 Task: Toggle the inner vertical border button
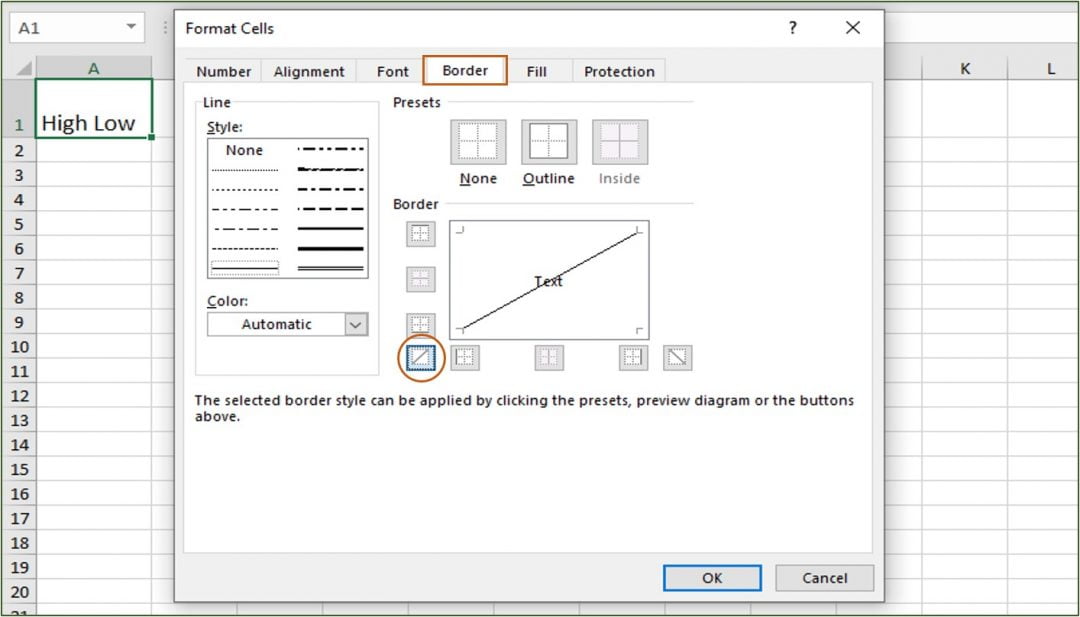pyautogui.click(x=548, y=358)
